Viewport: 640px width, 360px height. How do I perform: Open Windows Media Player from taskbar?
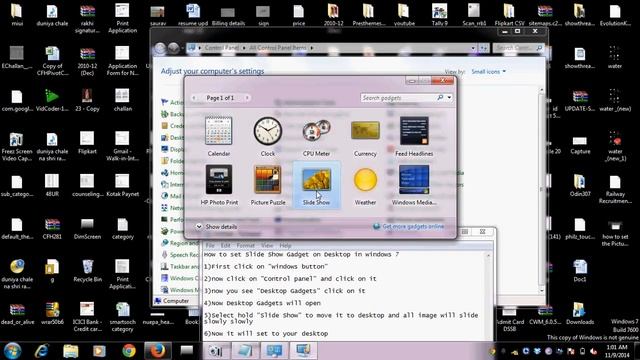coord(99,351)
